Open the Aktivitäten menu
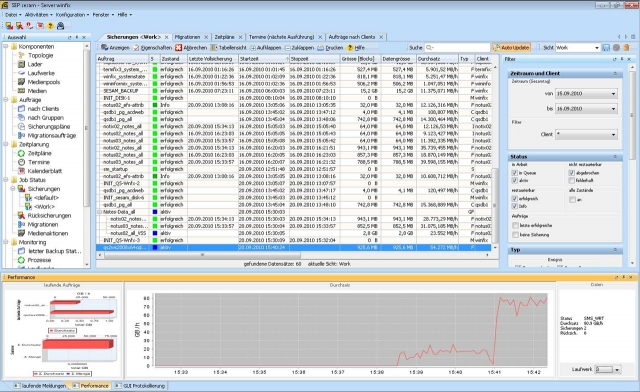 [38, 15]
